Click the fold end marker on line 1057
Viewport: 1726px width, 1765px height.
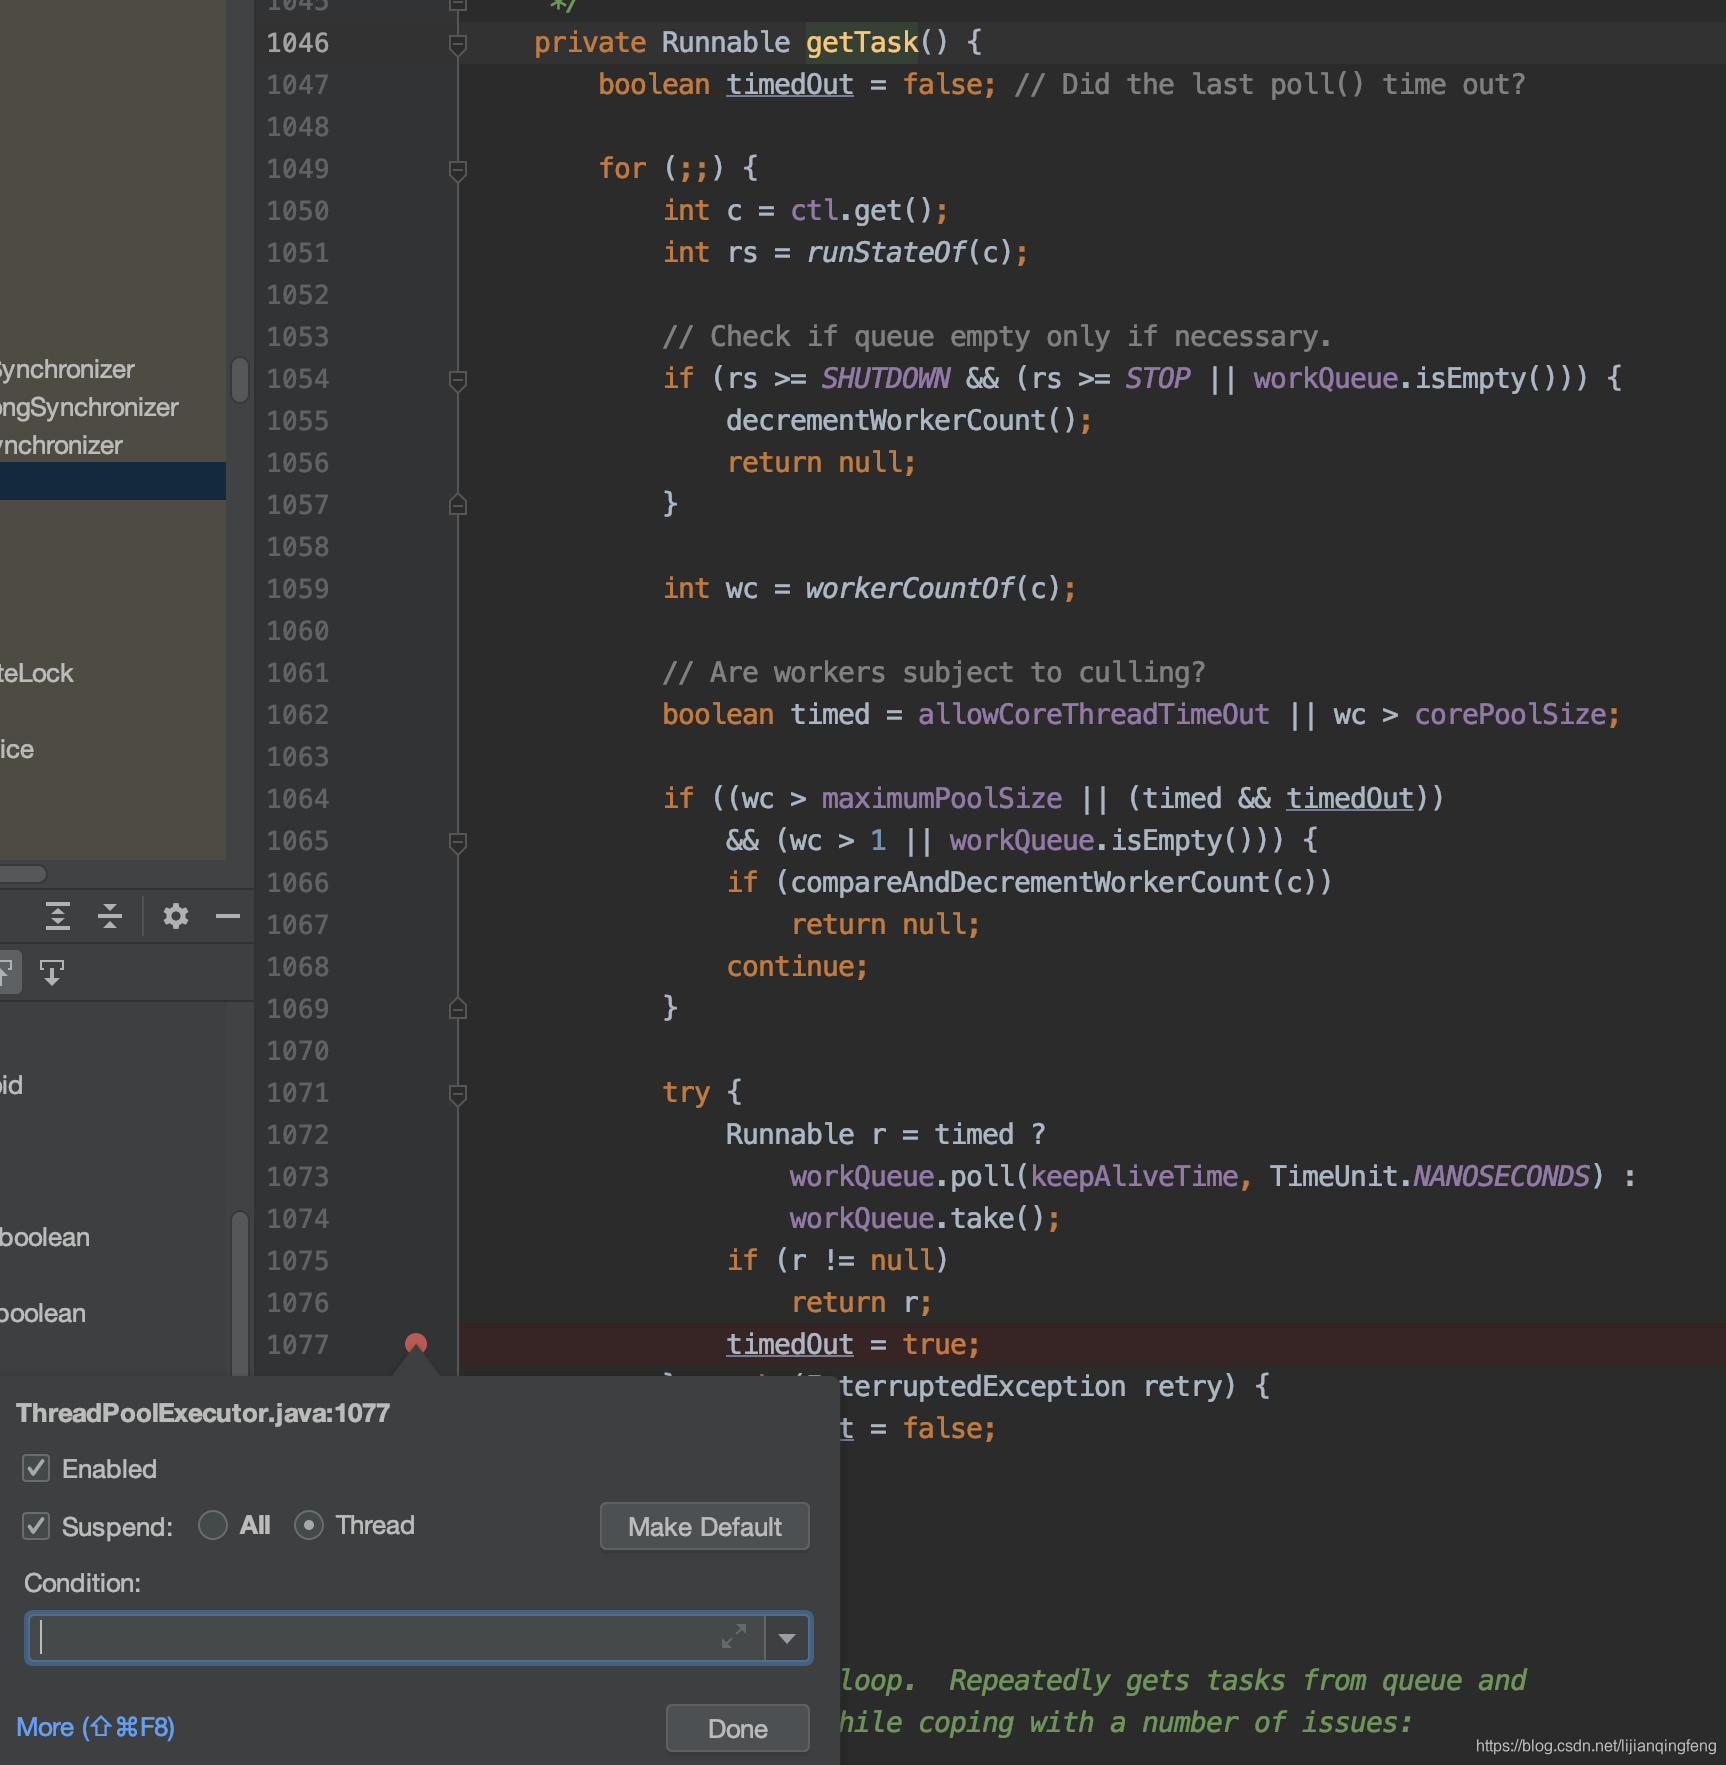(x=458, y=505)
